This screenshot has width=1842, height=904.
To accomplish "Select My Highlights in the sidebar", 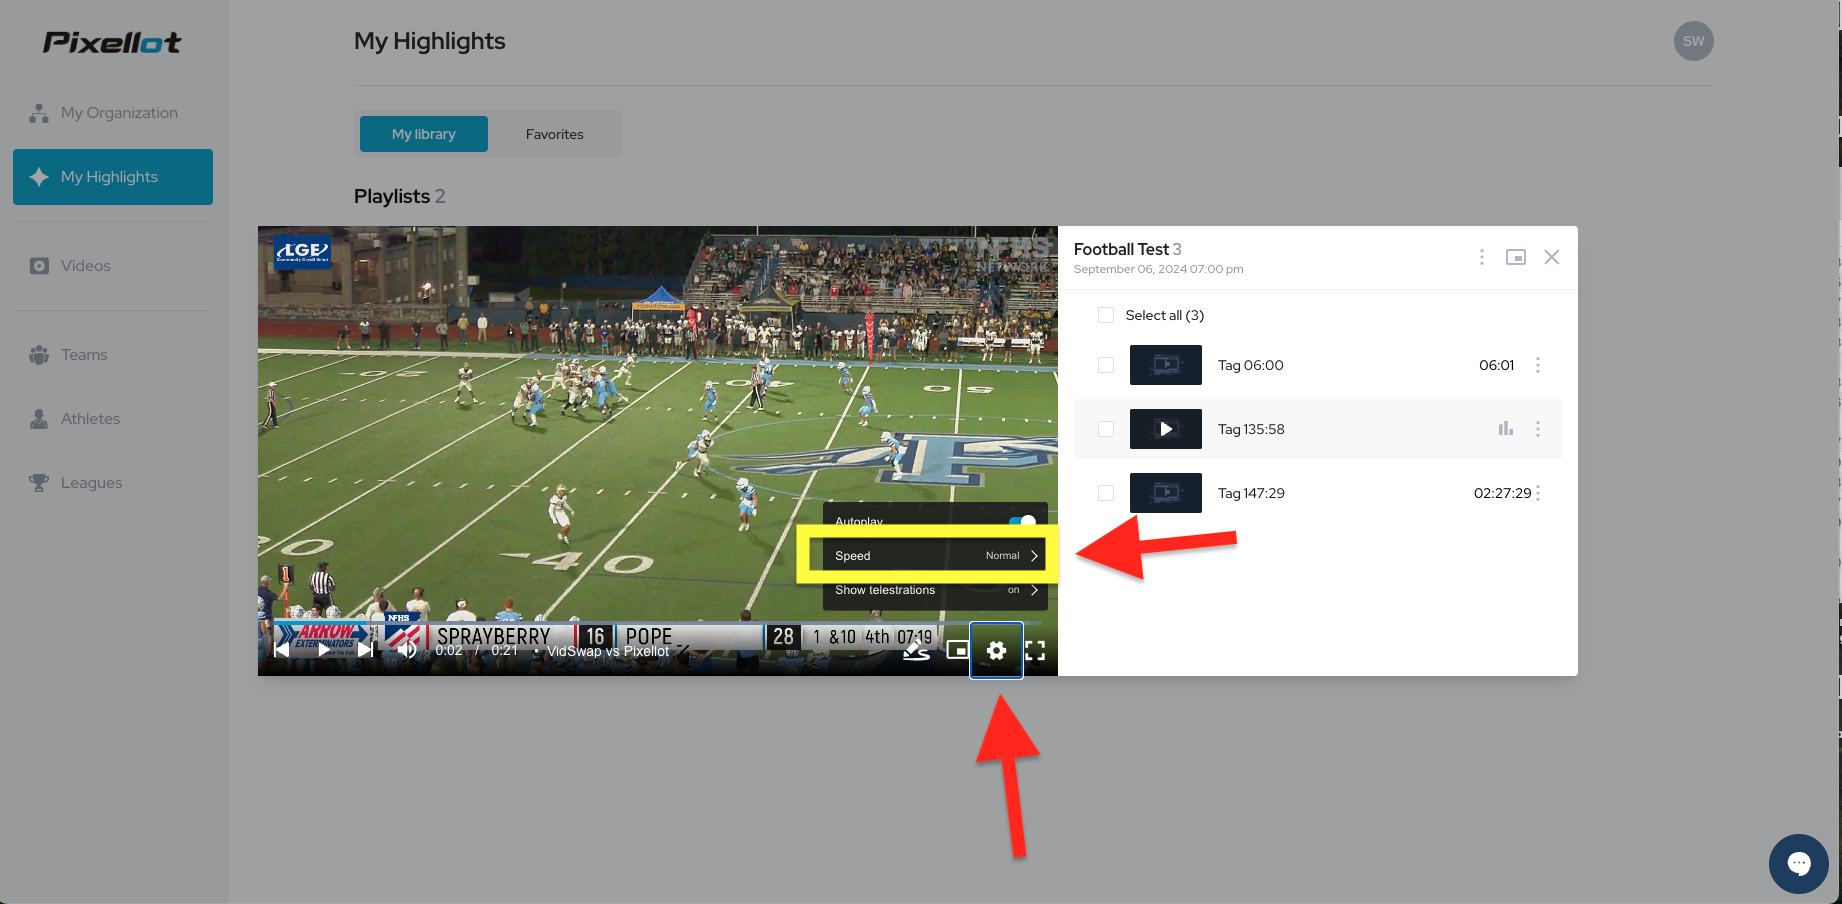I will point(113,177).
